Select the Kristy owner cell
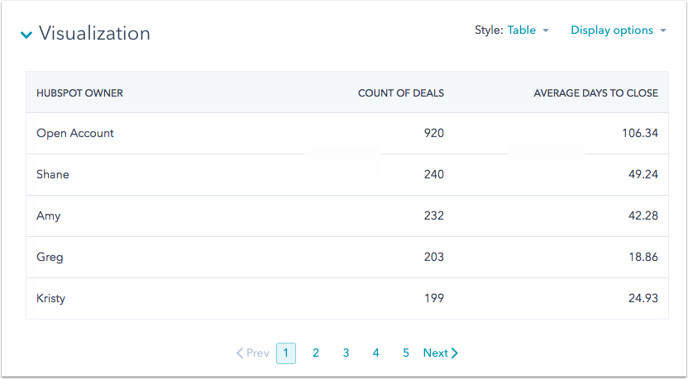 click(51, 298)
